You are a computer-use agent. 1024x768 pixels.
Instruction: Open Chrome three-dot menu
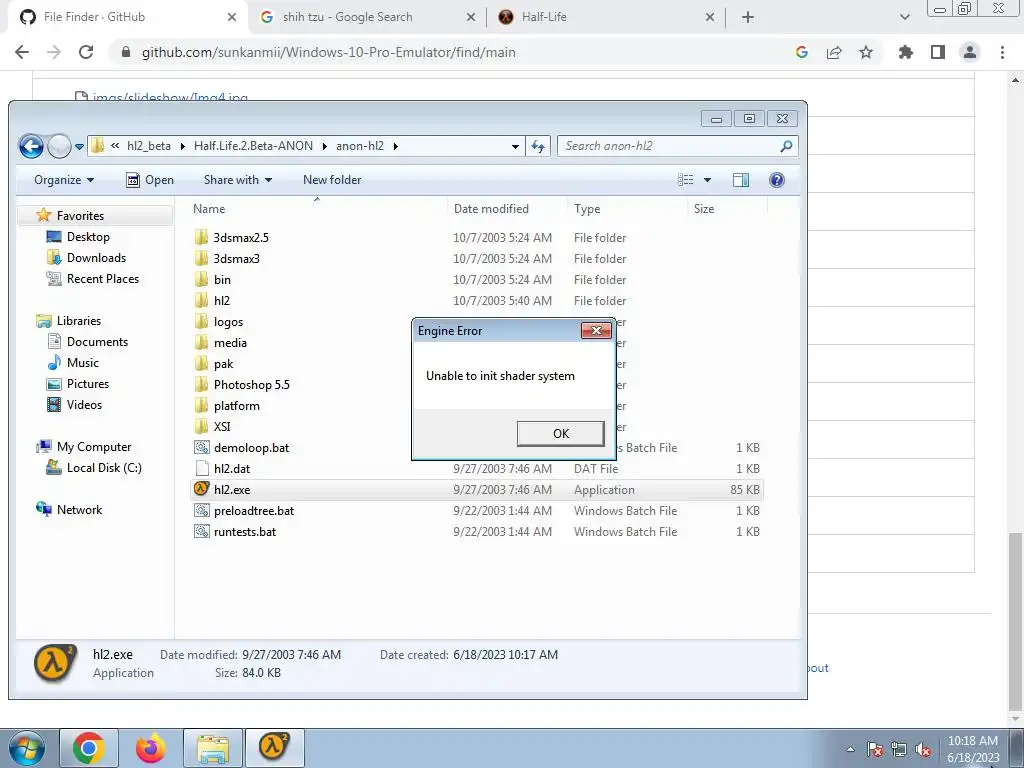pos(1002,52)
